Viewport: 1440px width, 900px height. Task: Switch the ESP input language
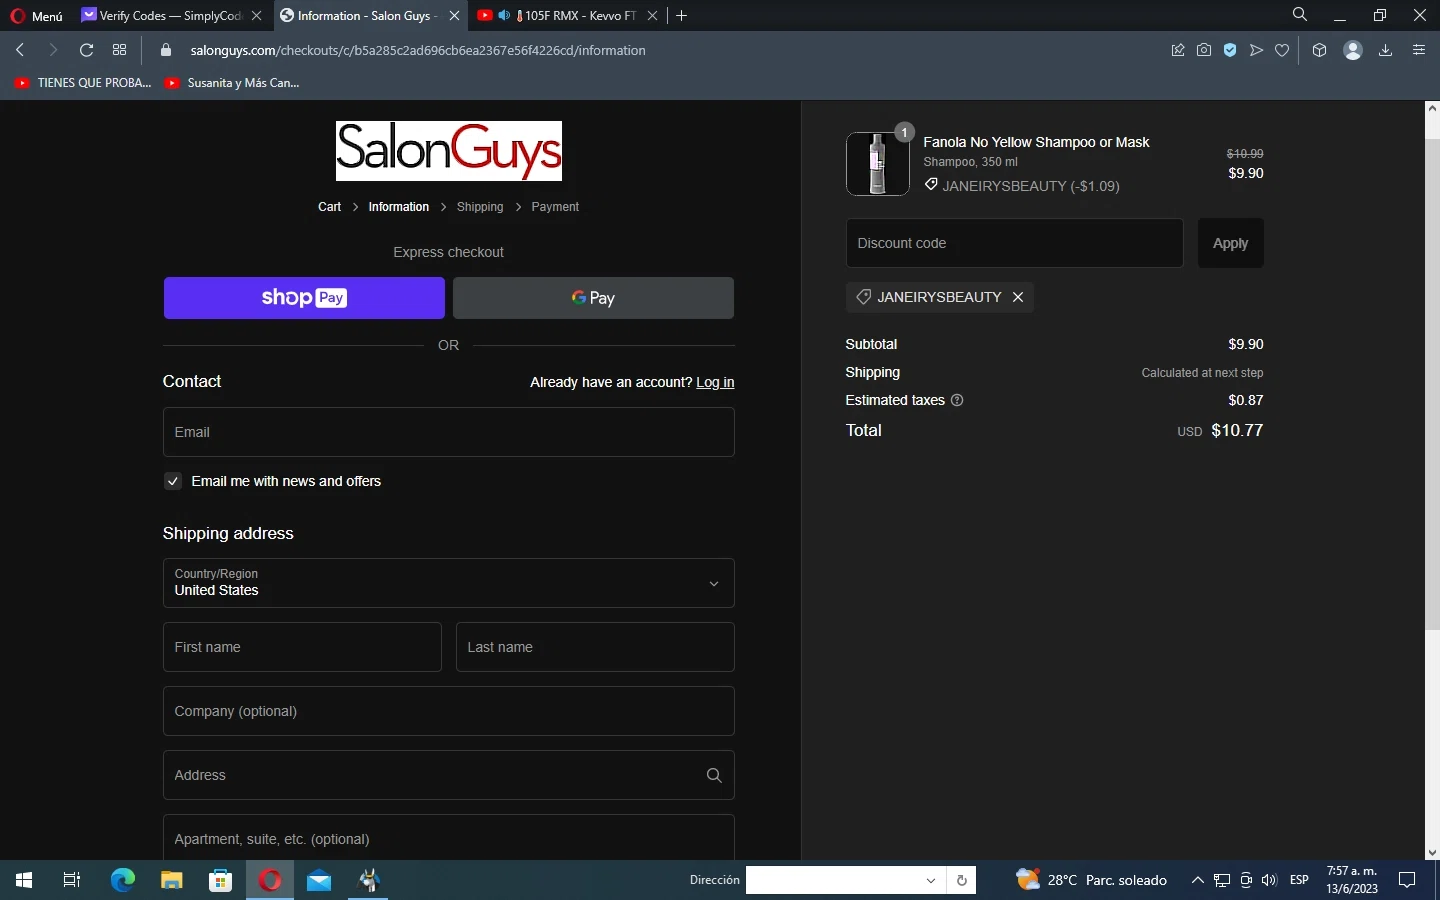[x=1300, y=880]
